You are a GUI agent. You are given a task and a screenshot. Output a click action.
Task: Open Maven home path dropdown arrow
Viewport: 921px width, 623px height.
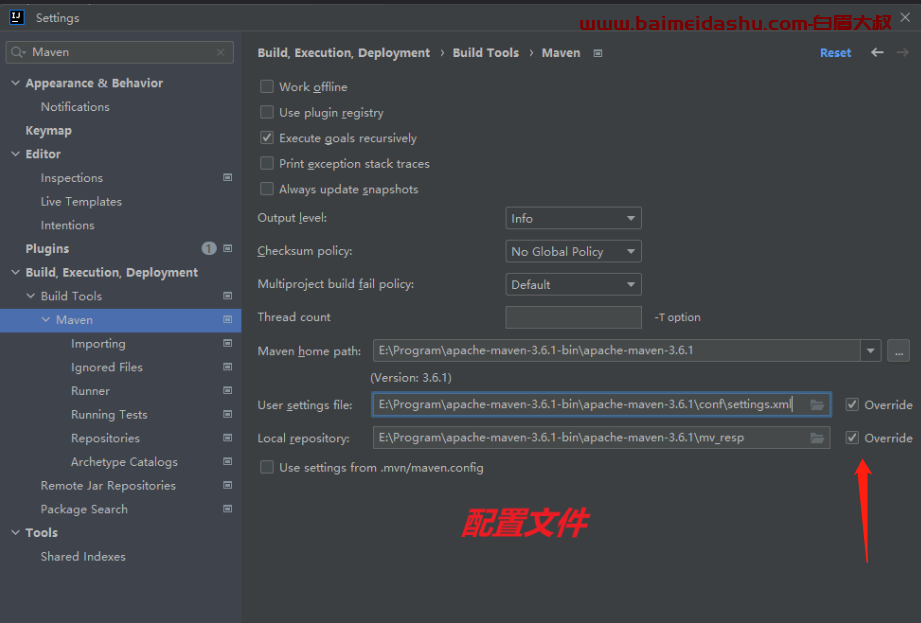(x=870, y=351)
